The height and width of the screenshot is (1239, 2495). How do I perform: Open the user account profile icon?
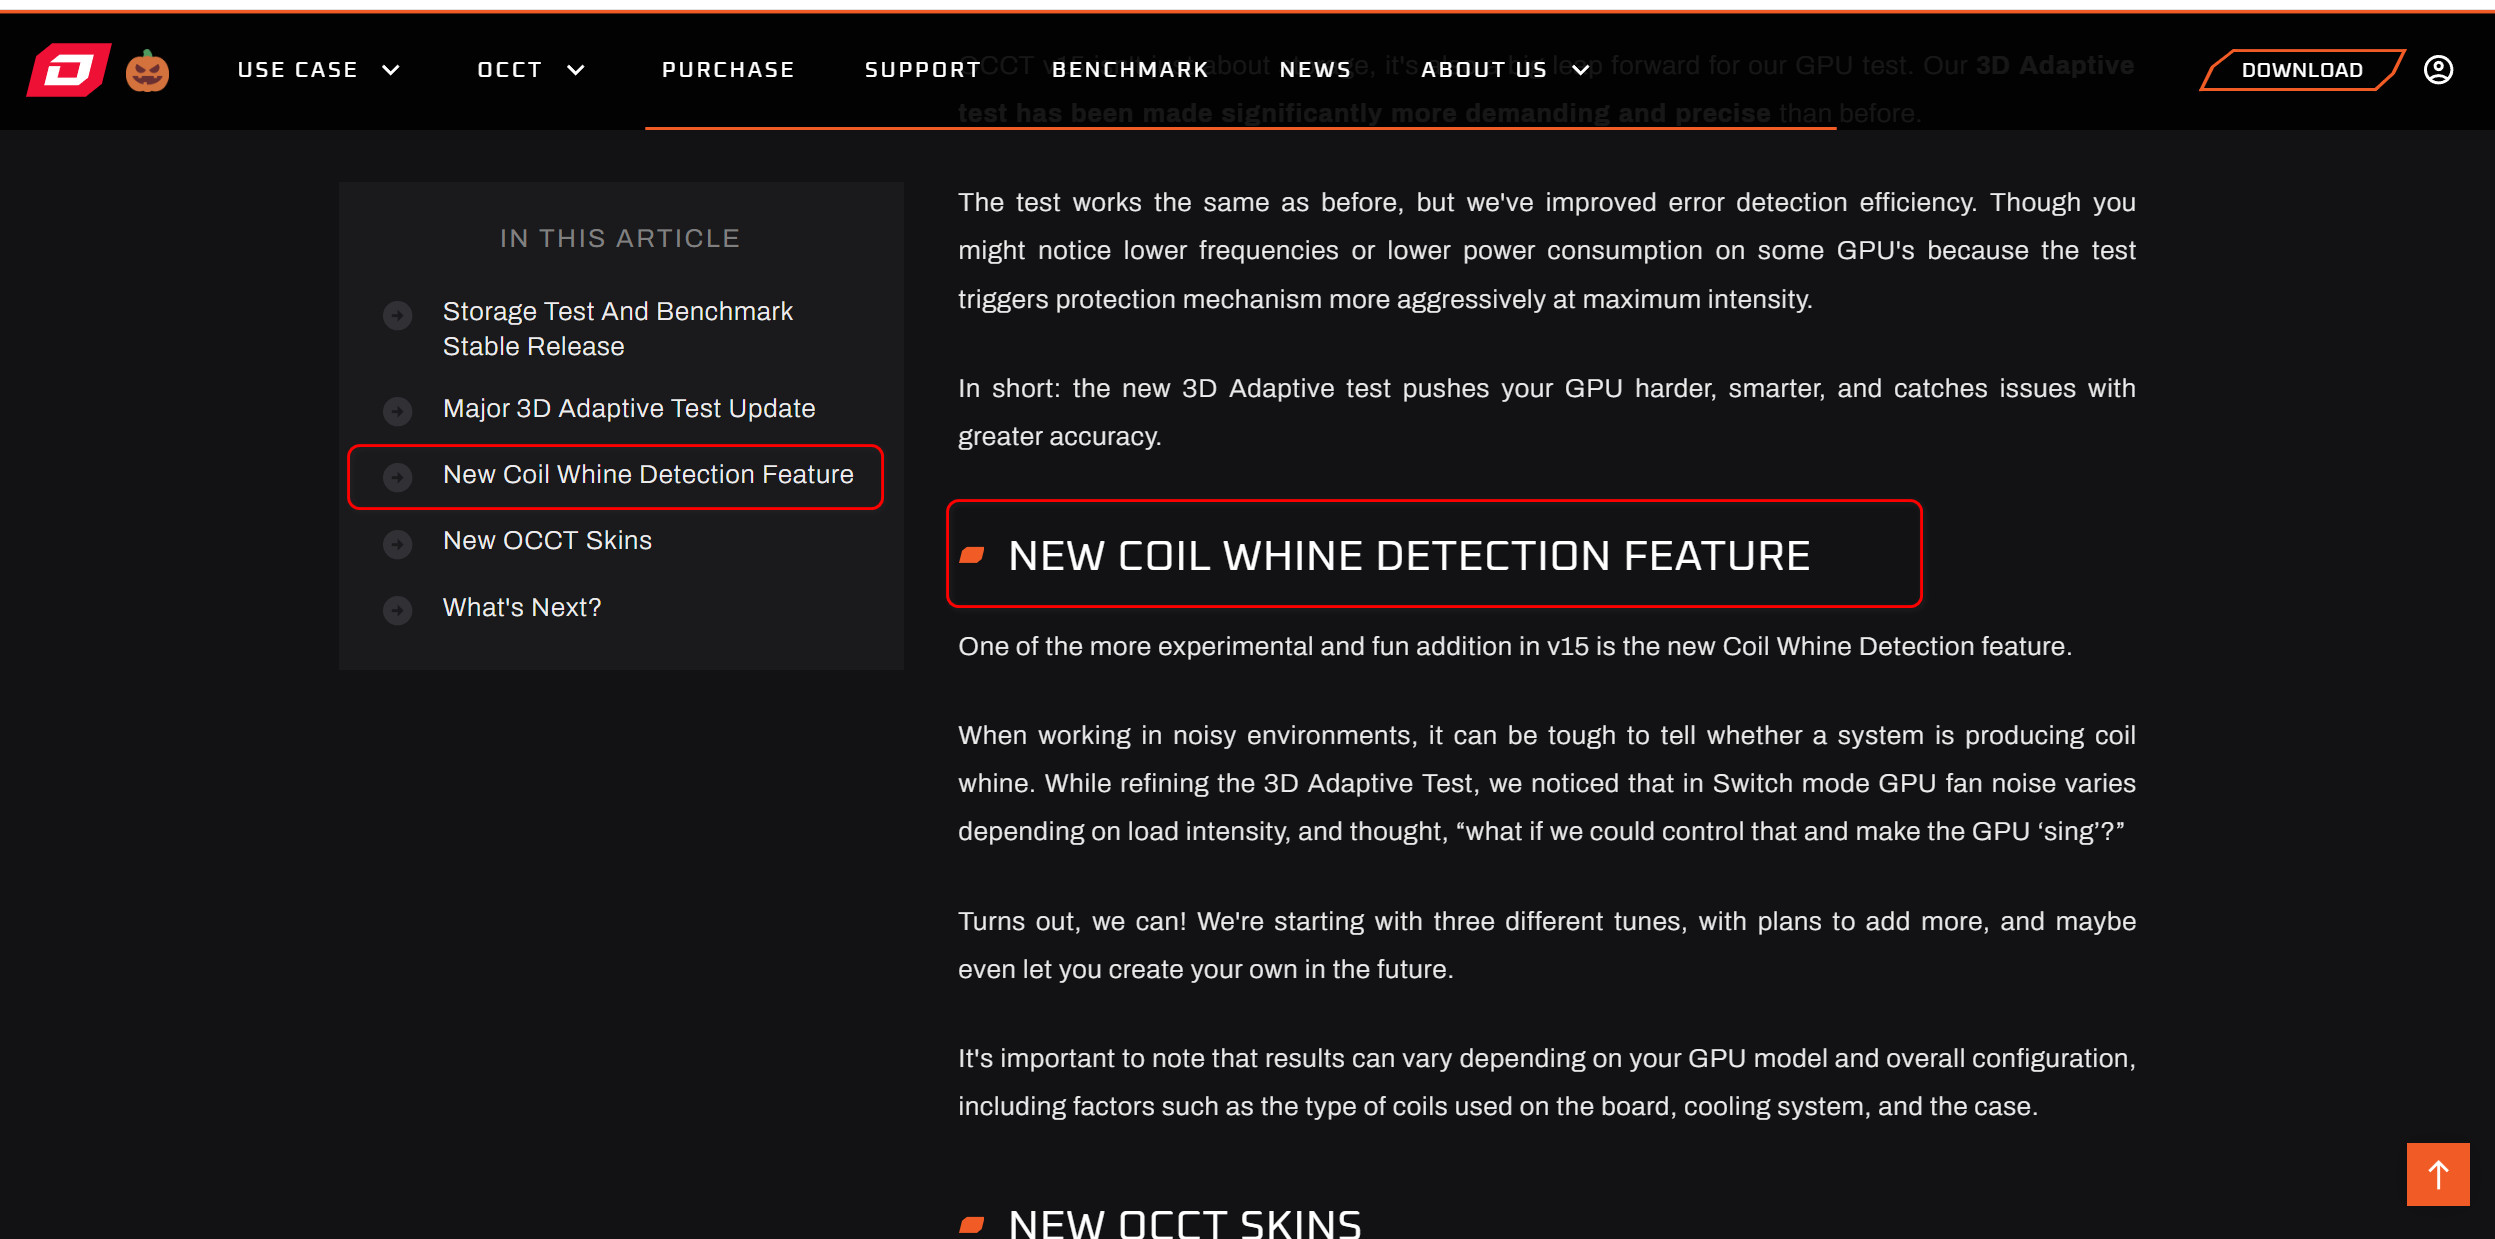[2438, 70]
